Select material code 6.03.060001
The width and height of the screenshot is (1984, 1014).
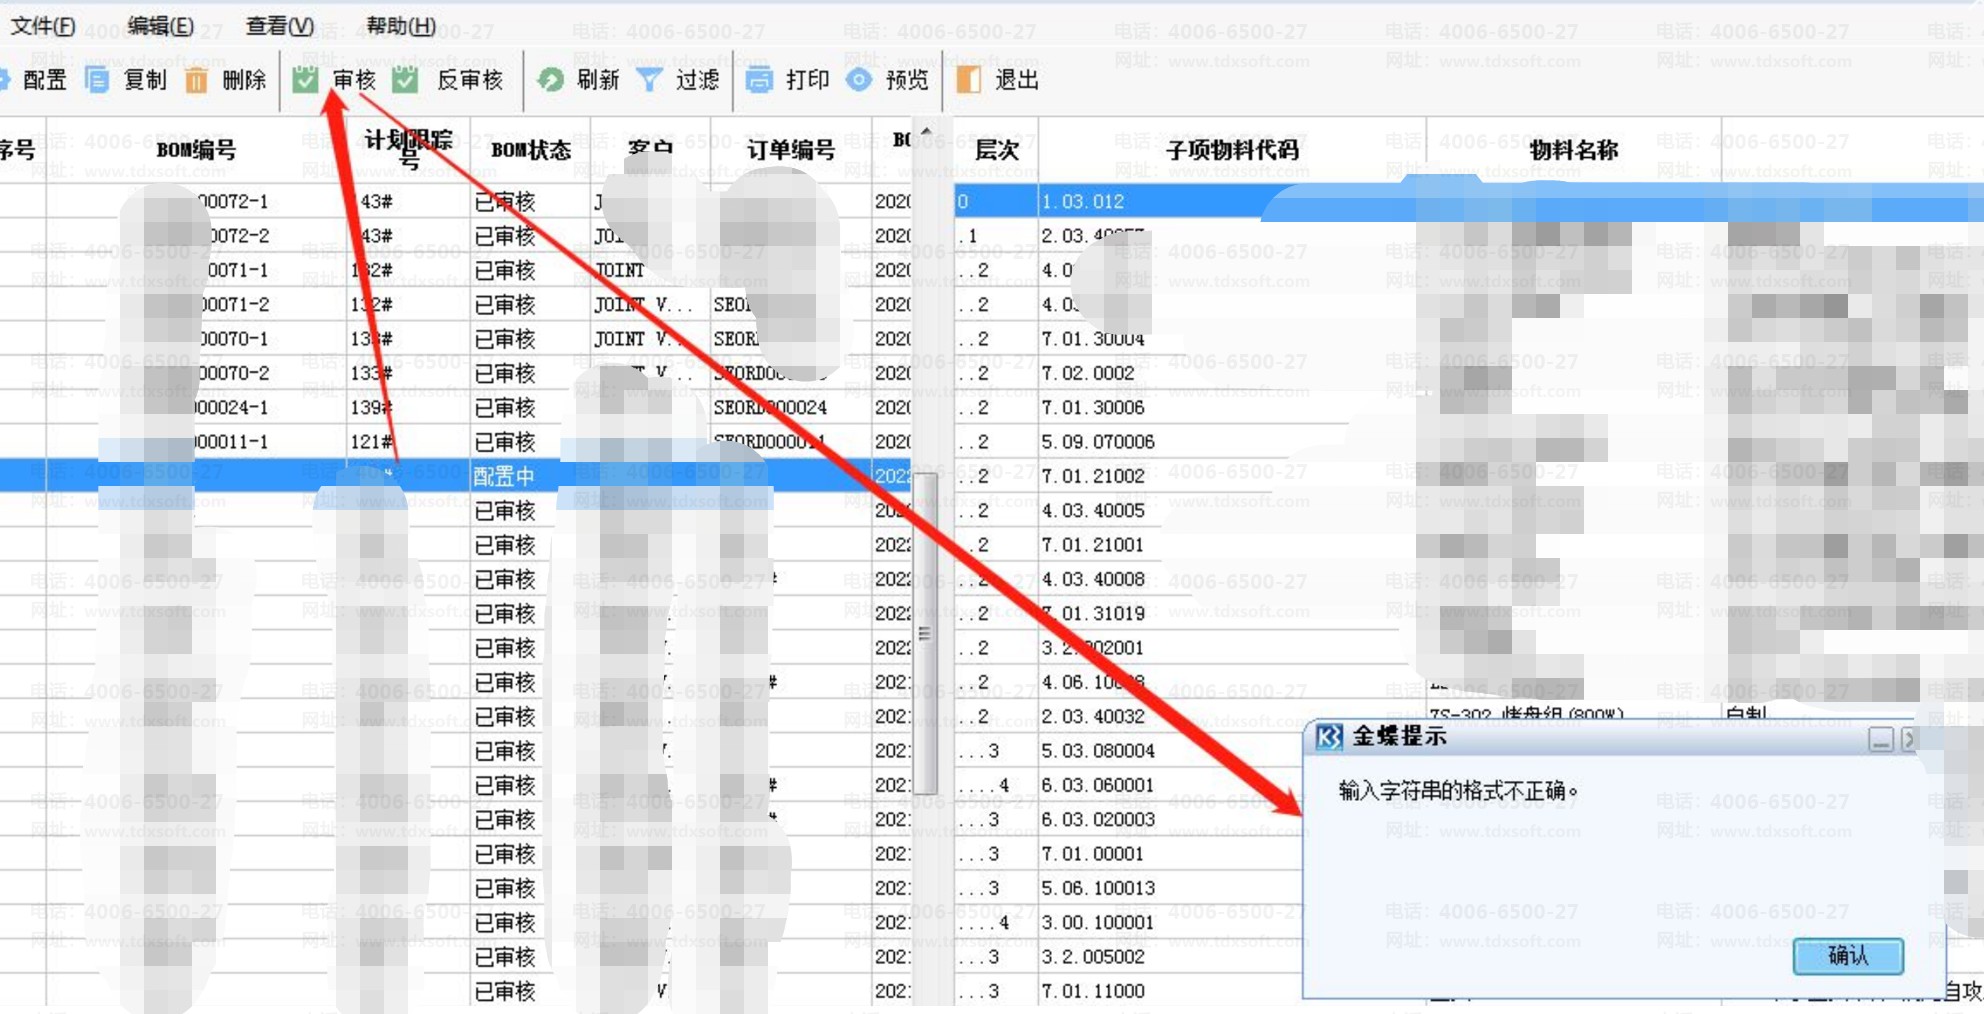tap(1098, 785)
